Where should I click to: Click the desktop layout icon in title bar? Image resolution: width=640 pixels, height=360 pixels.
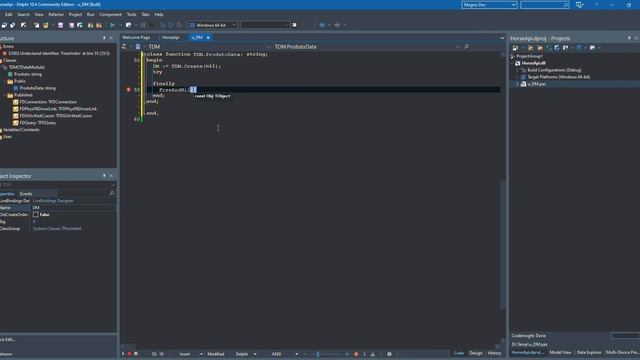[580, 5]
